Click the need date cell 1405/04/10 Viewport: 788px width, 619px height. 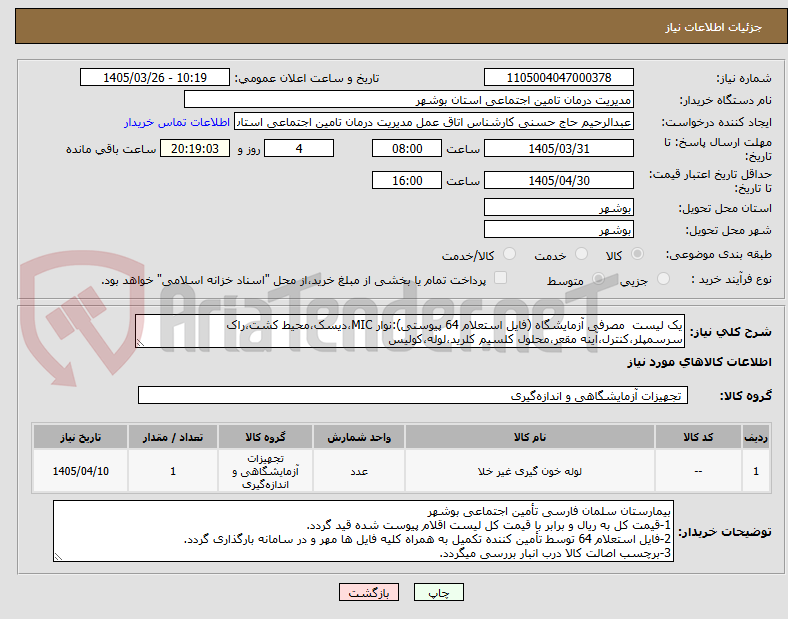tap(80, 471)
